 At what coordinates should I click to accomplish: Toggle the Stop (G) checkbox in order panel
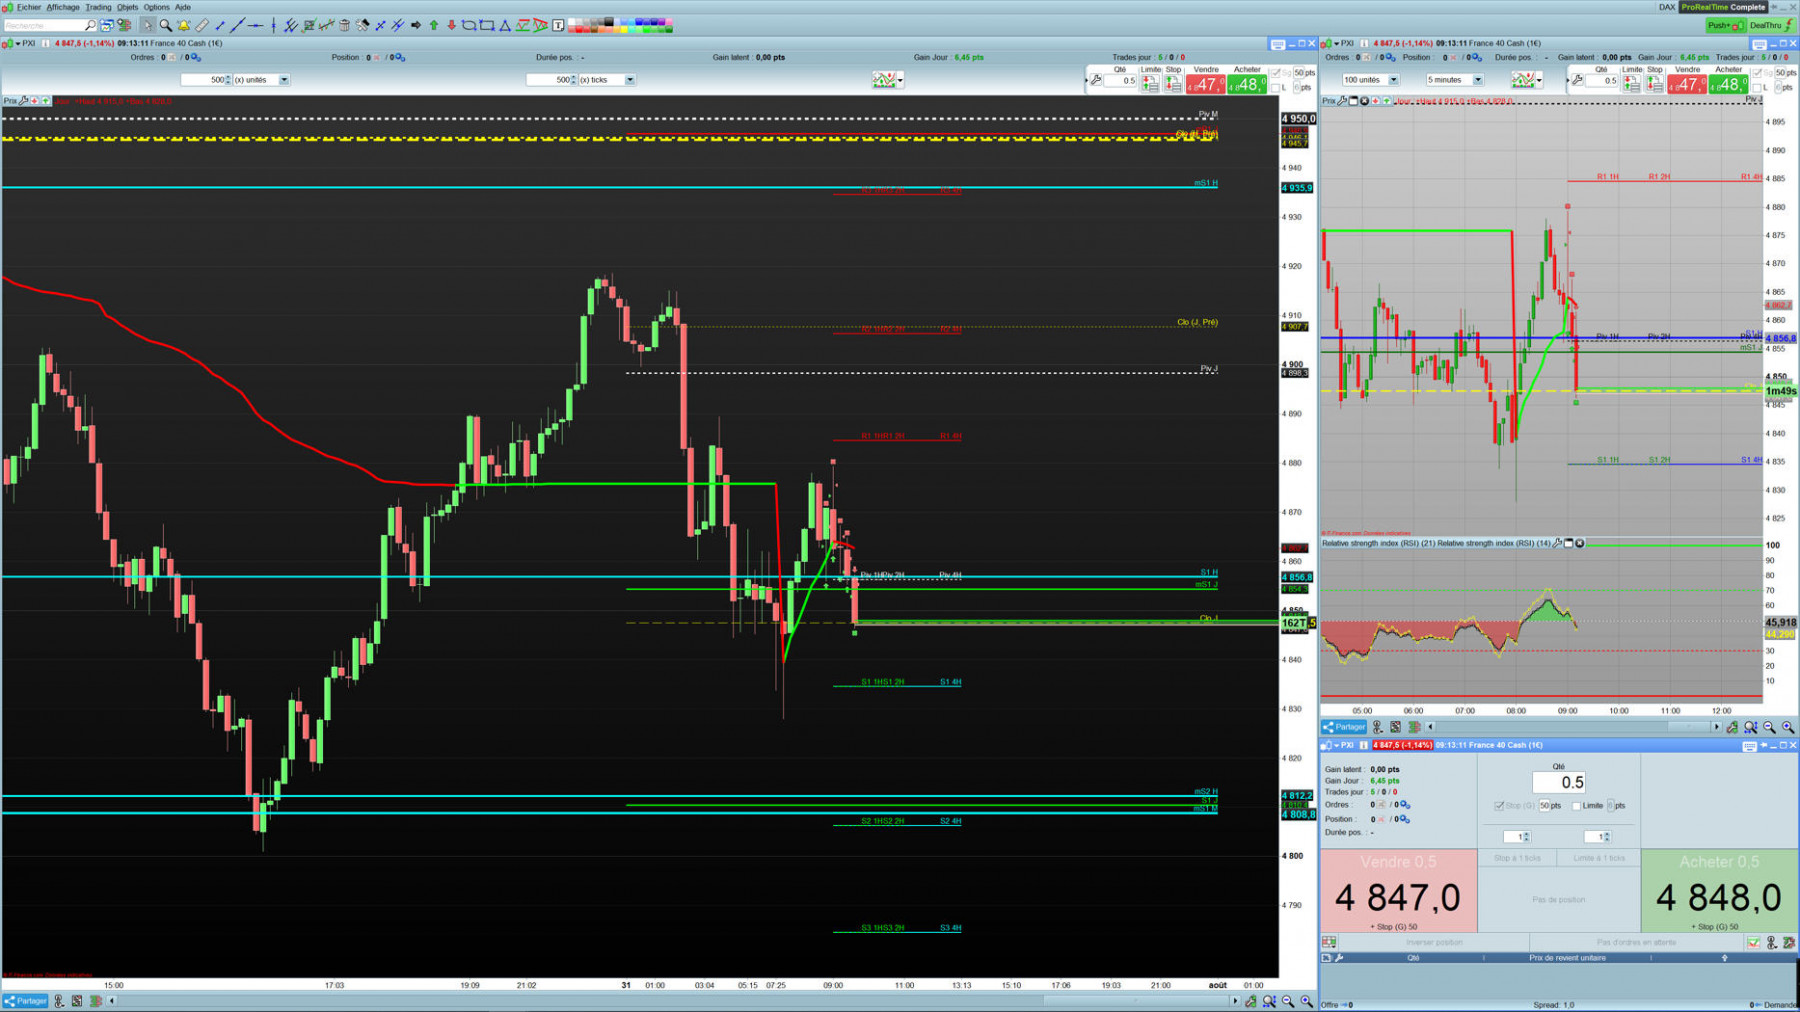click(x=1498, y=805)
